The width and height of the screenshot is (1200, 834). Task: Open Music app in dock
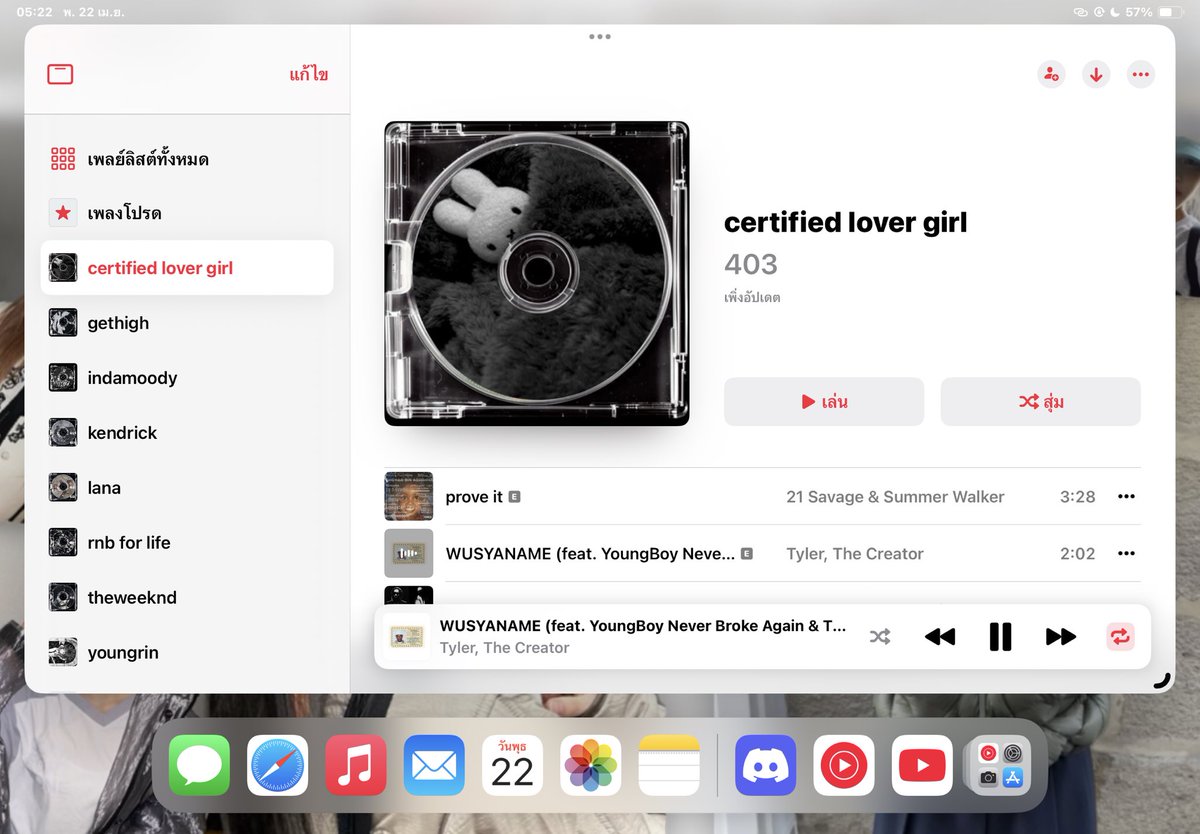[356, 766]
